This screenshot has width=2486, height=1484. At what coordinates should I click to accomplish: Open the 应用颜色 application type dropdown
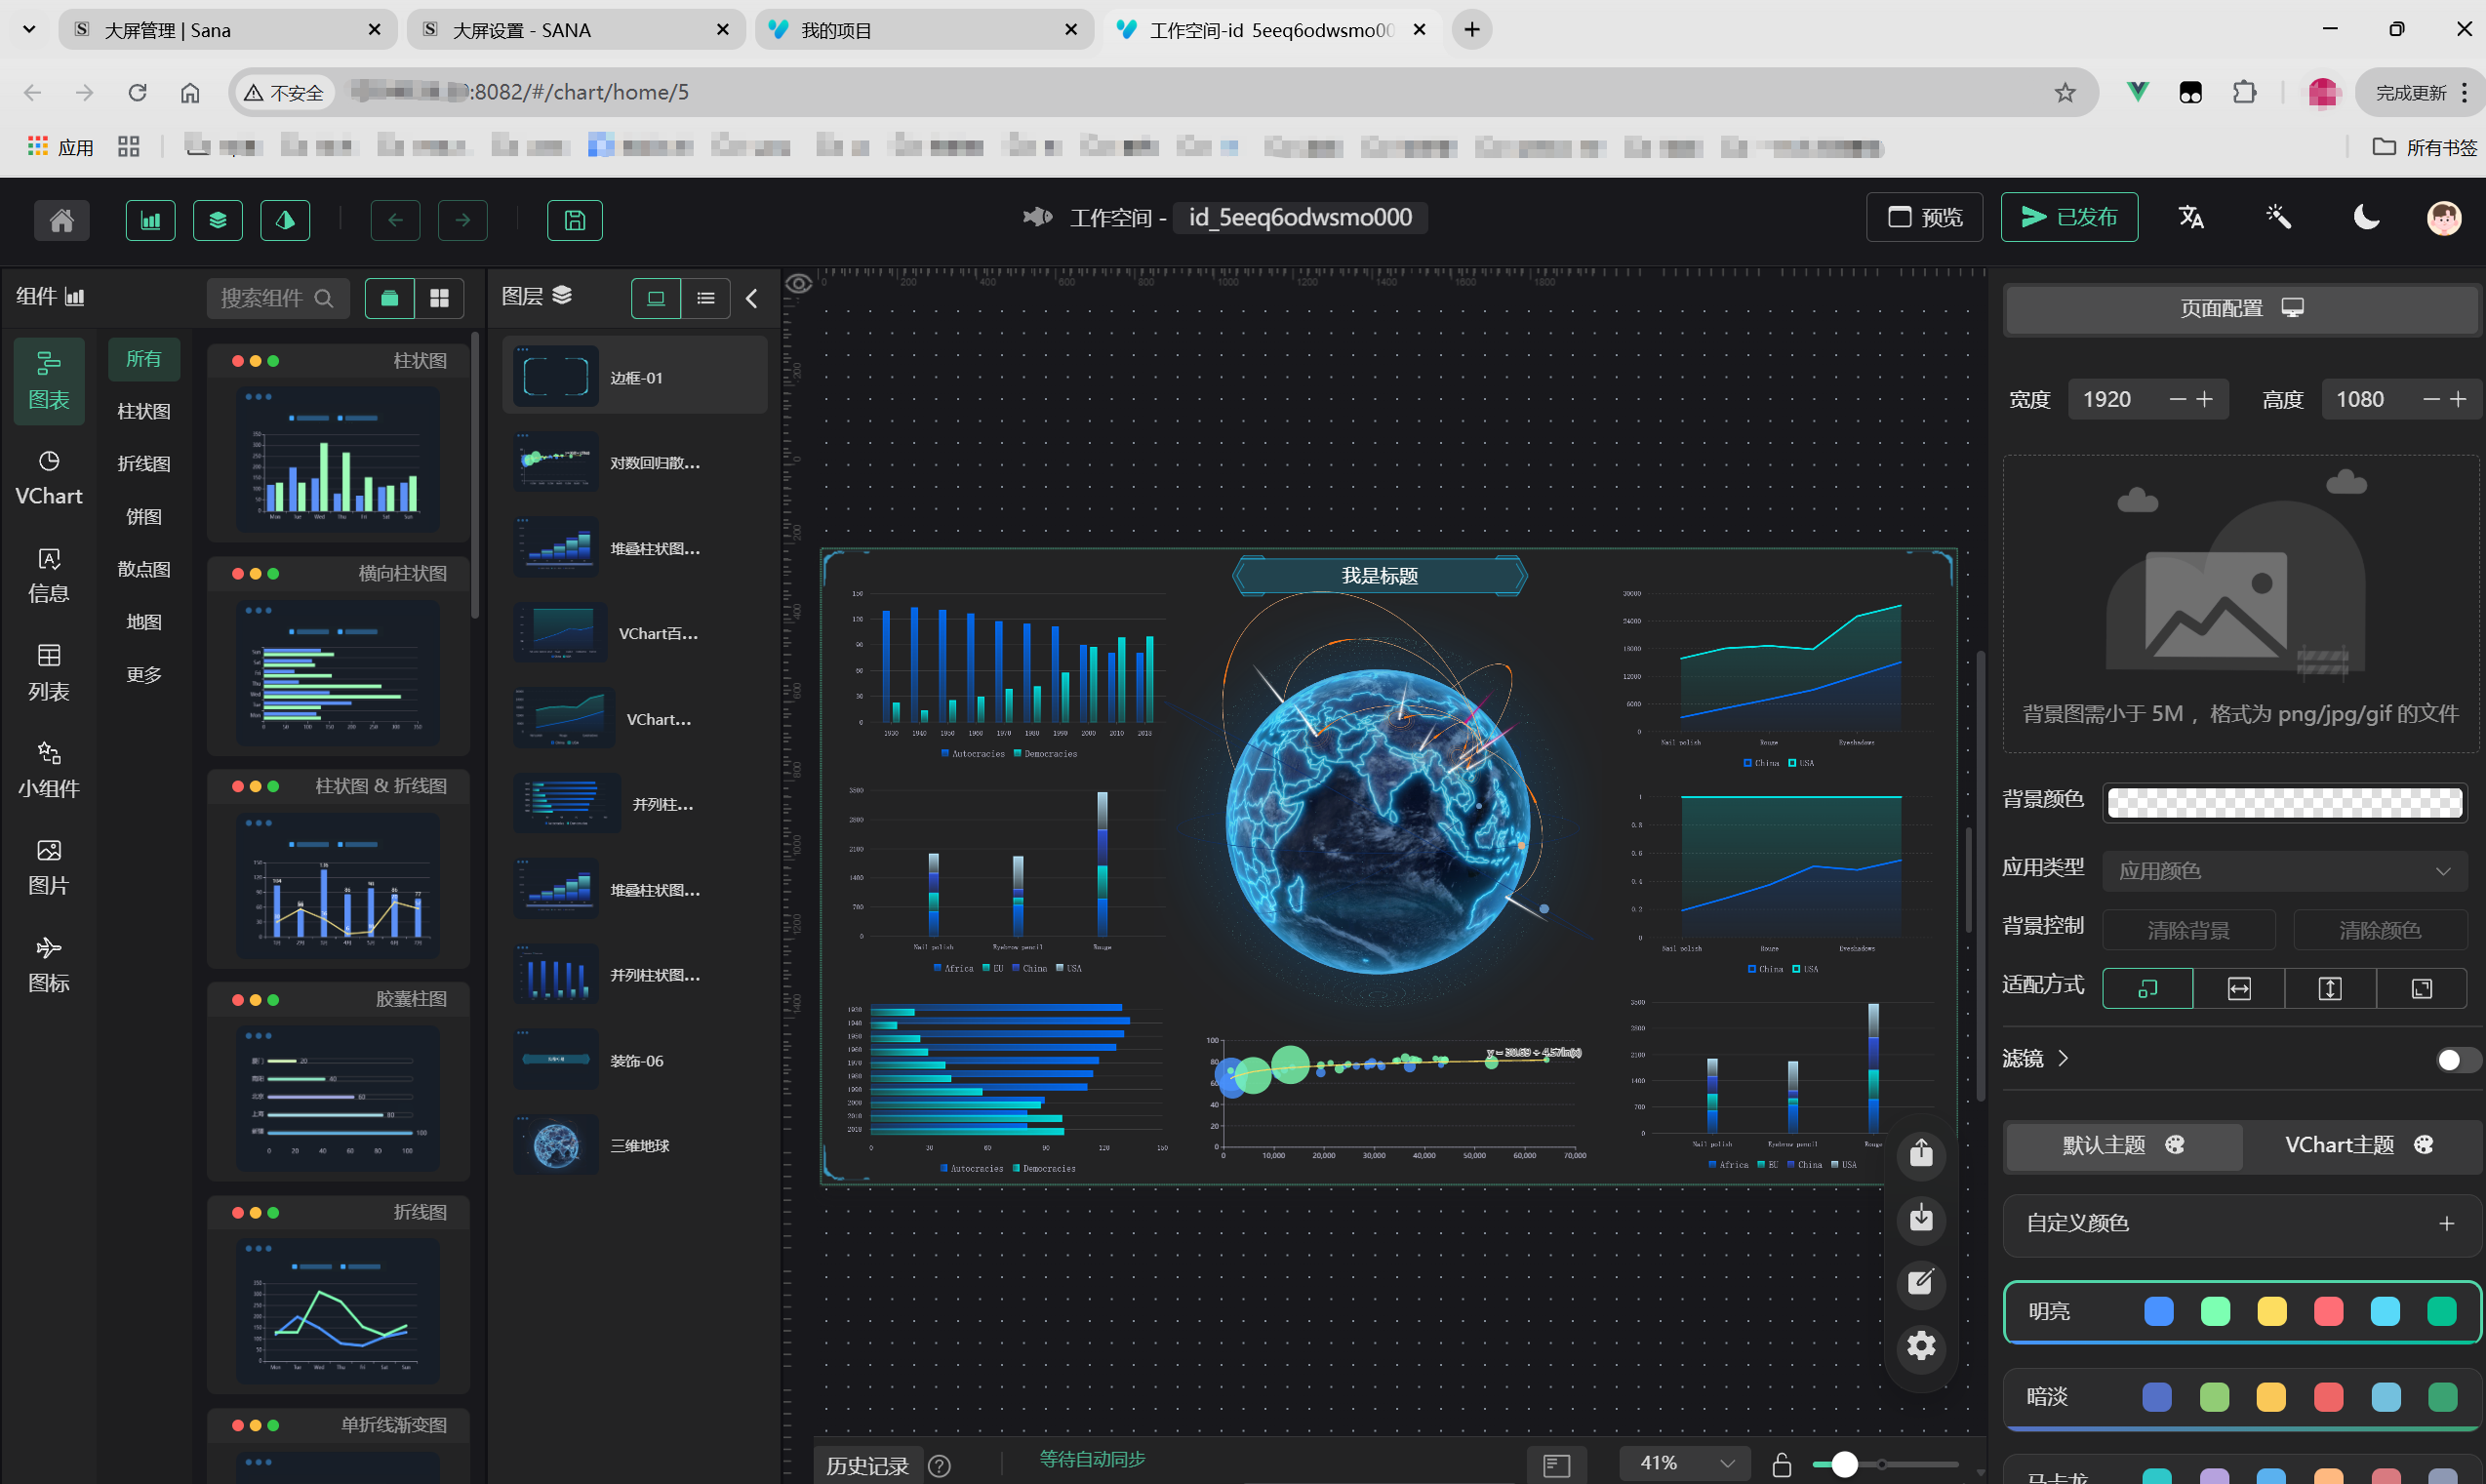(2283, 870)
